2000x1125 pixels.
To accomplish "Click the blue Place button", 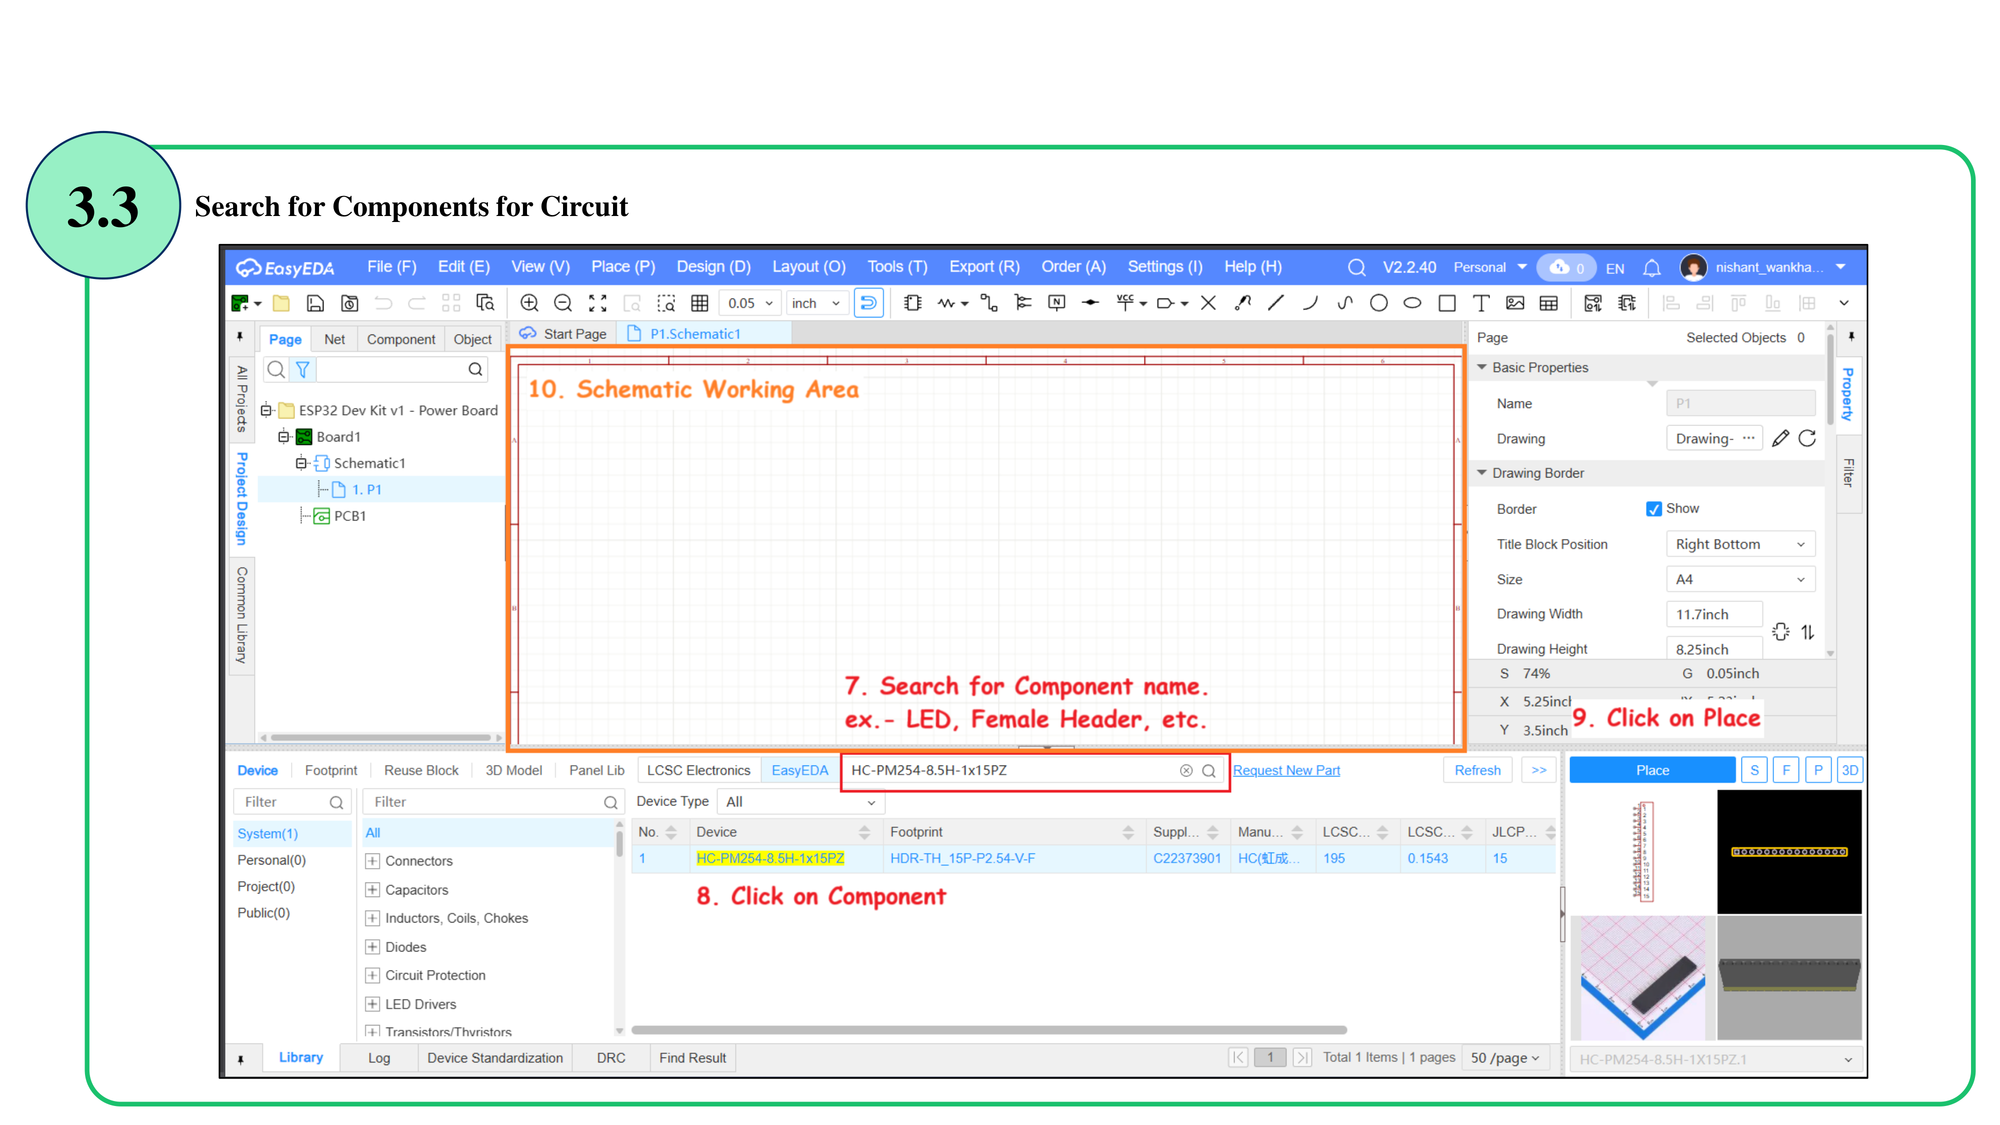I will point(1652,770).
